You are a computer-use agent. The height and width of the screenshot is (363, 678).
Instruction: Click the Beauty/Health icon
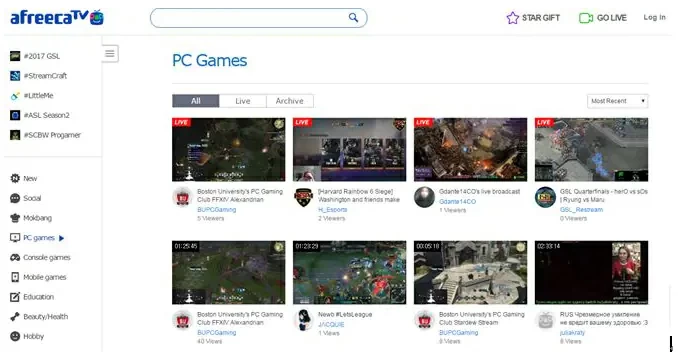(x=15, y=316)
